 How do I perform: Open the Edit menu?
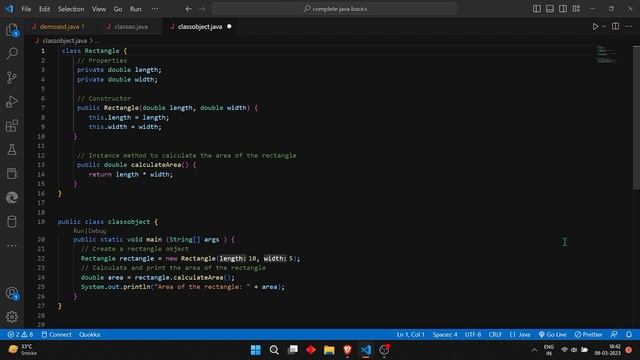click(x=44, y=9)
